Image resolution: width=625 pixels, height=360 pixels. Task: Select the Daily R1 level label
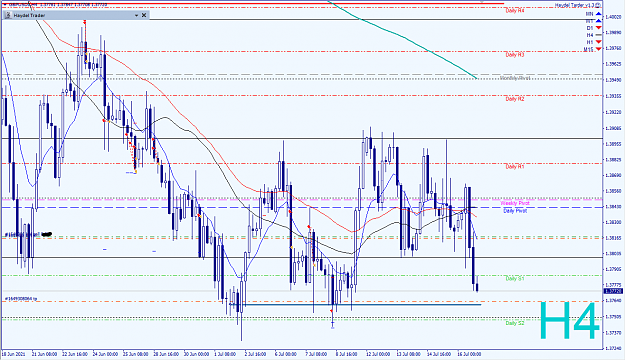click(x=515, y=167)
